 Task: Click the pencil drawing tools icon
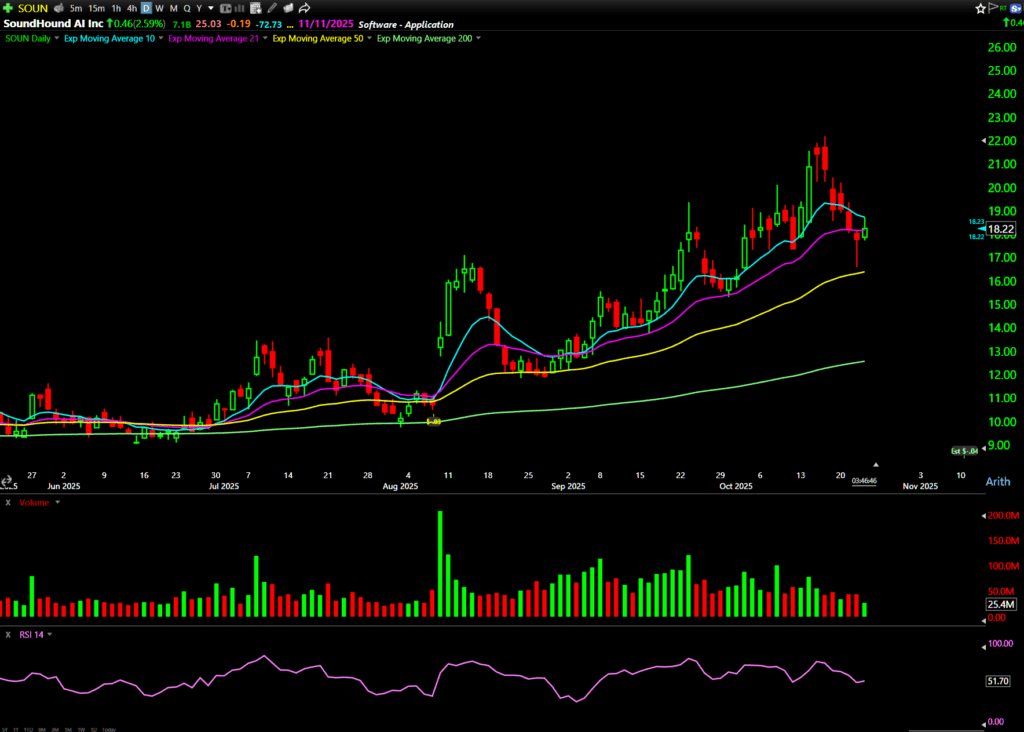(271, 8)
